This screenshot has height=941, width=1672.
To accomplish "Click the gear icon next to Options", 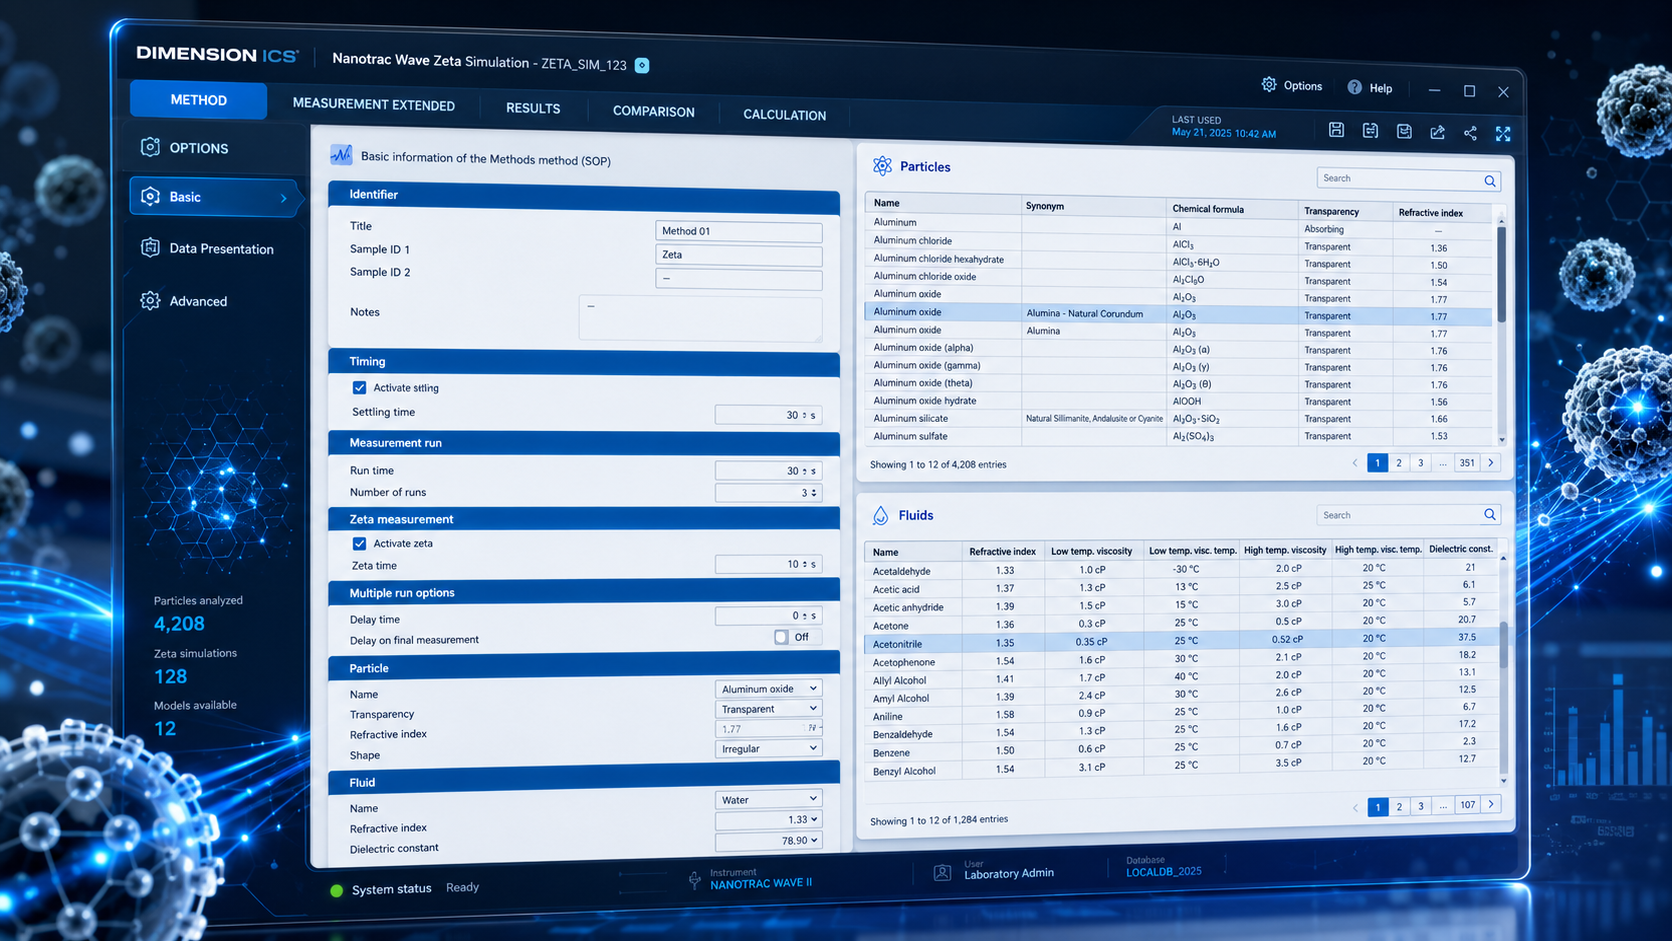I will click(x=1269, y=85).
